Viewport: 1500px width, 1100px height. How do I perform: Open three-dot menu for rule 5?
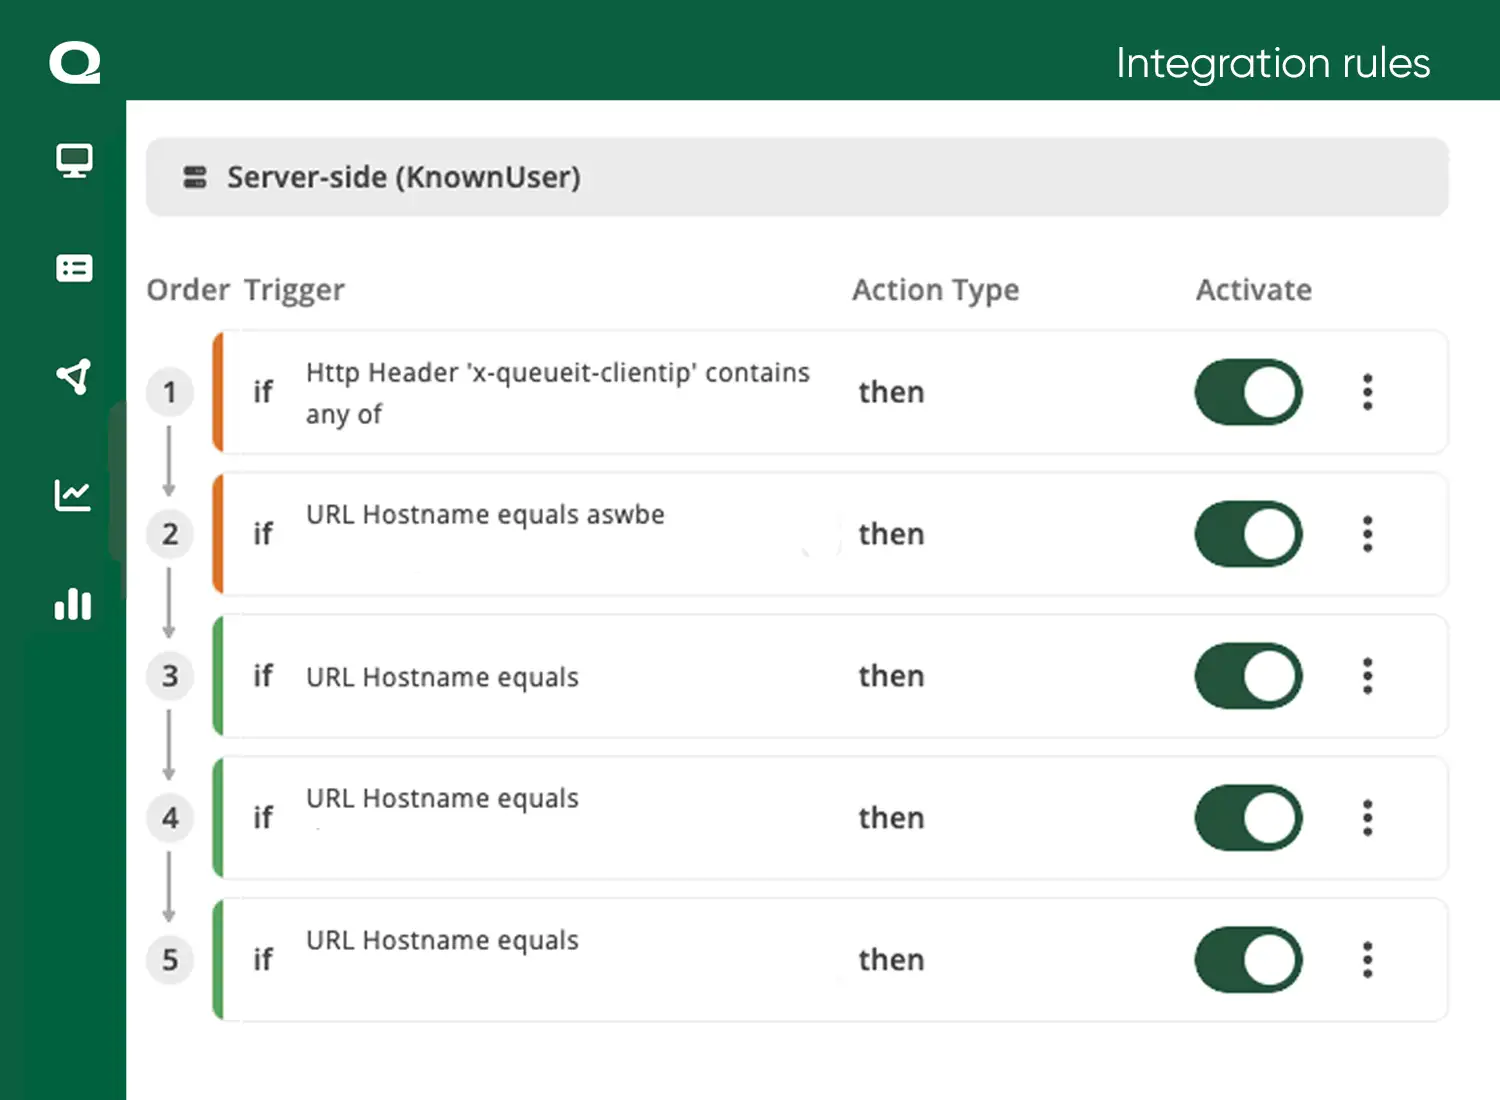click(x=1368, y=960)
